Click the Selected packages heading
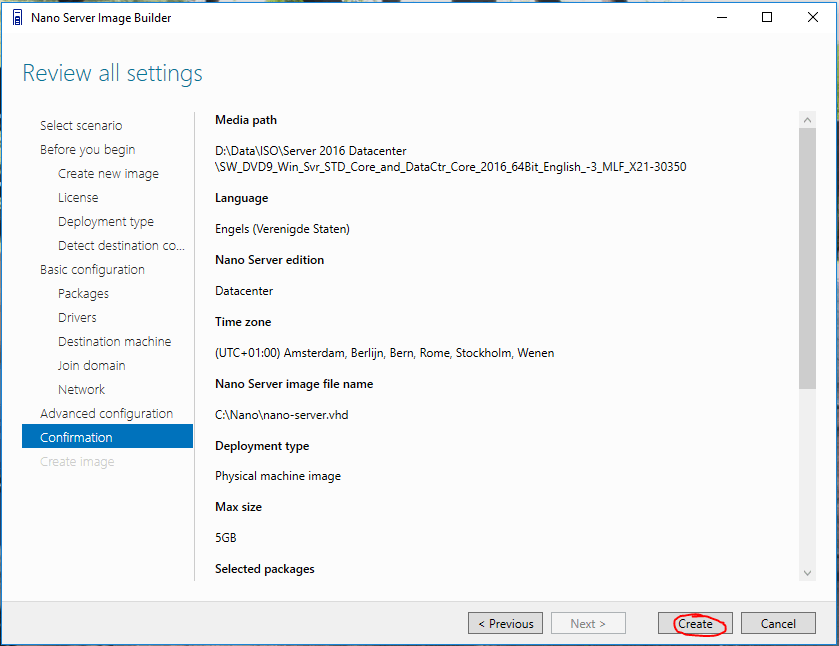Viewport: 839px width, 646px height. click(264, 569)
